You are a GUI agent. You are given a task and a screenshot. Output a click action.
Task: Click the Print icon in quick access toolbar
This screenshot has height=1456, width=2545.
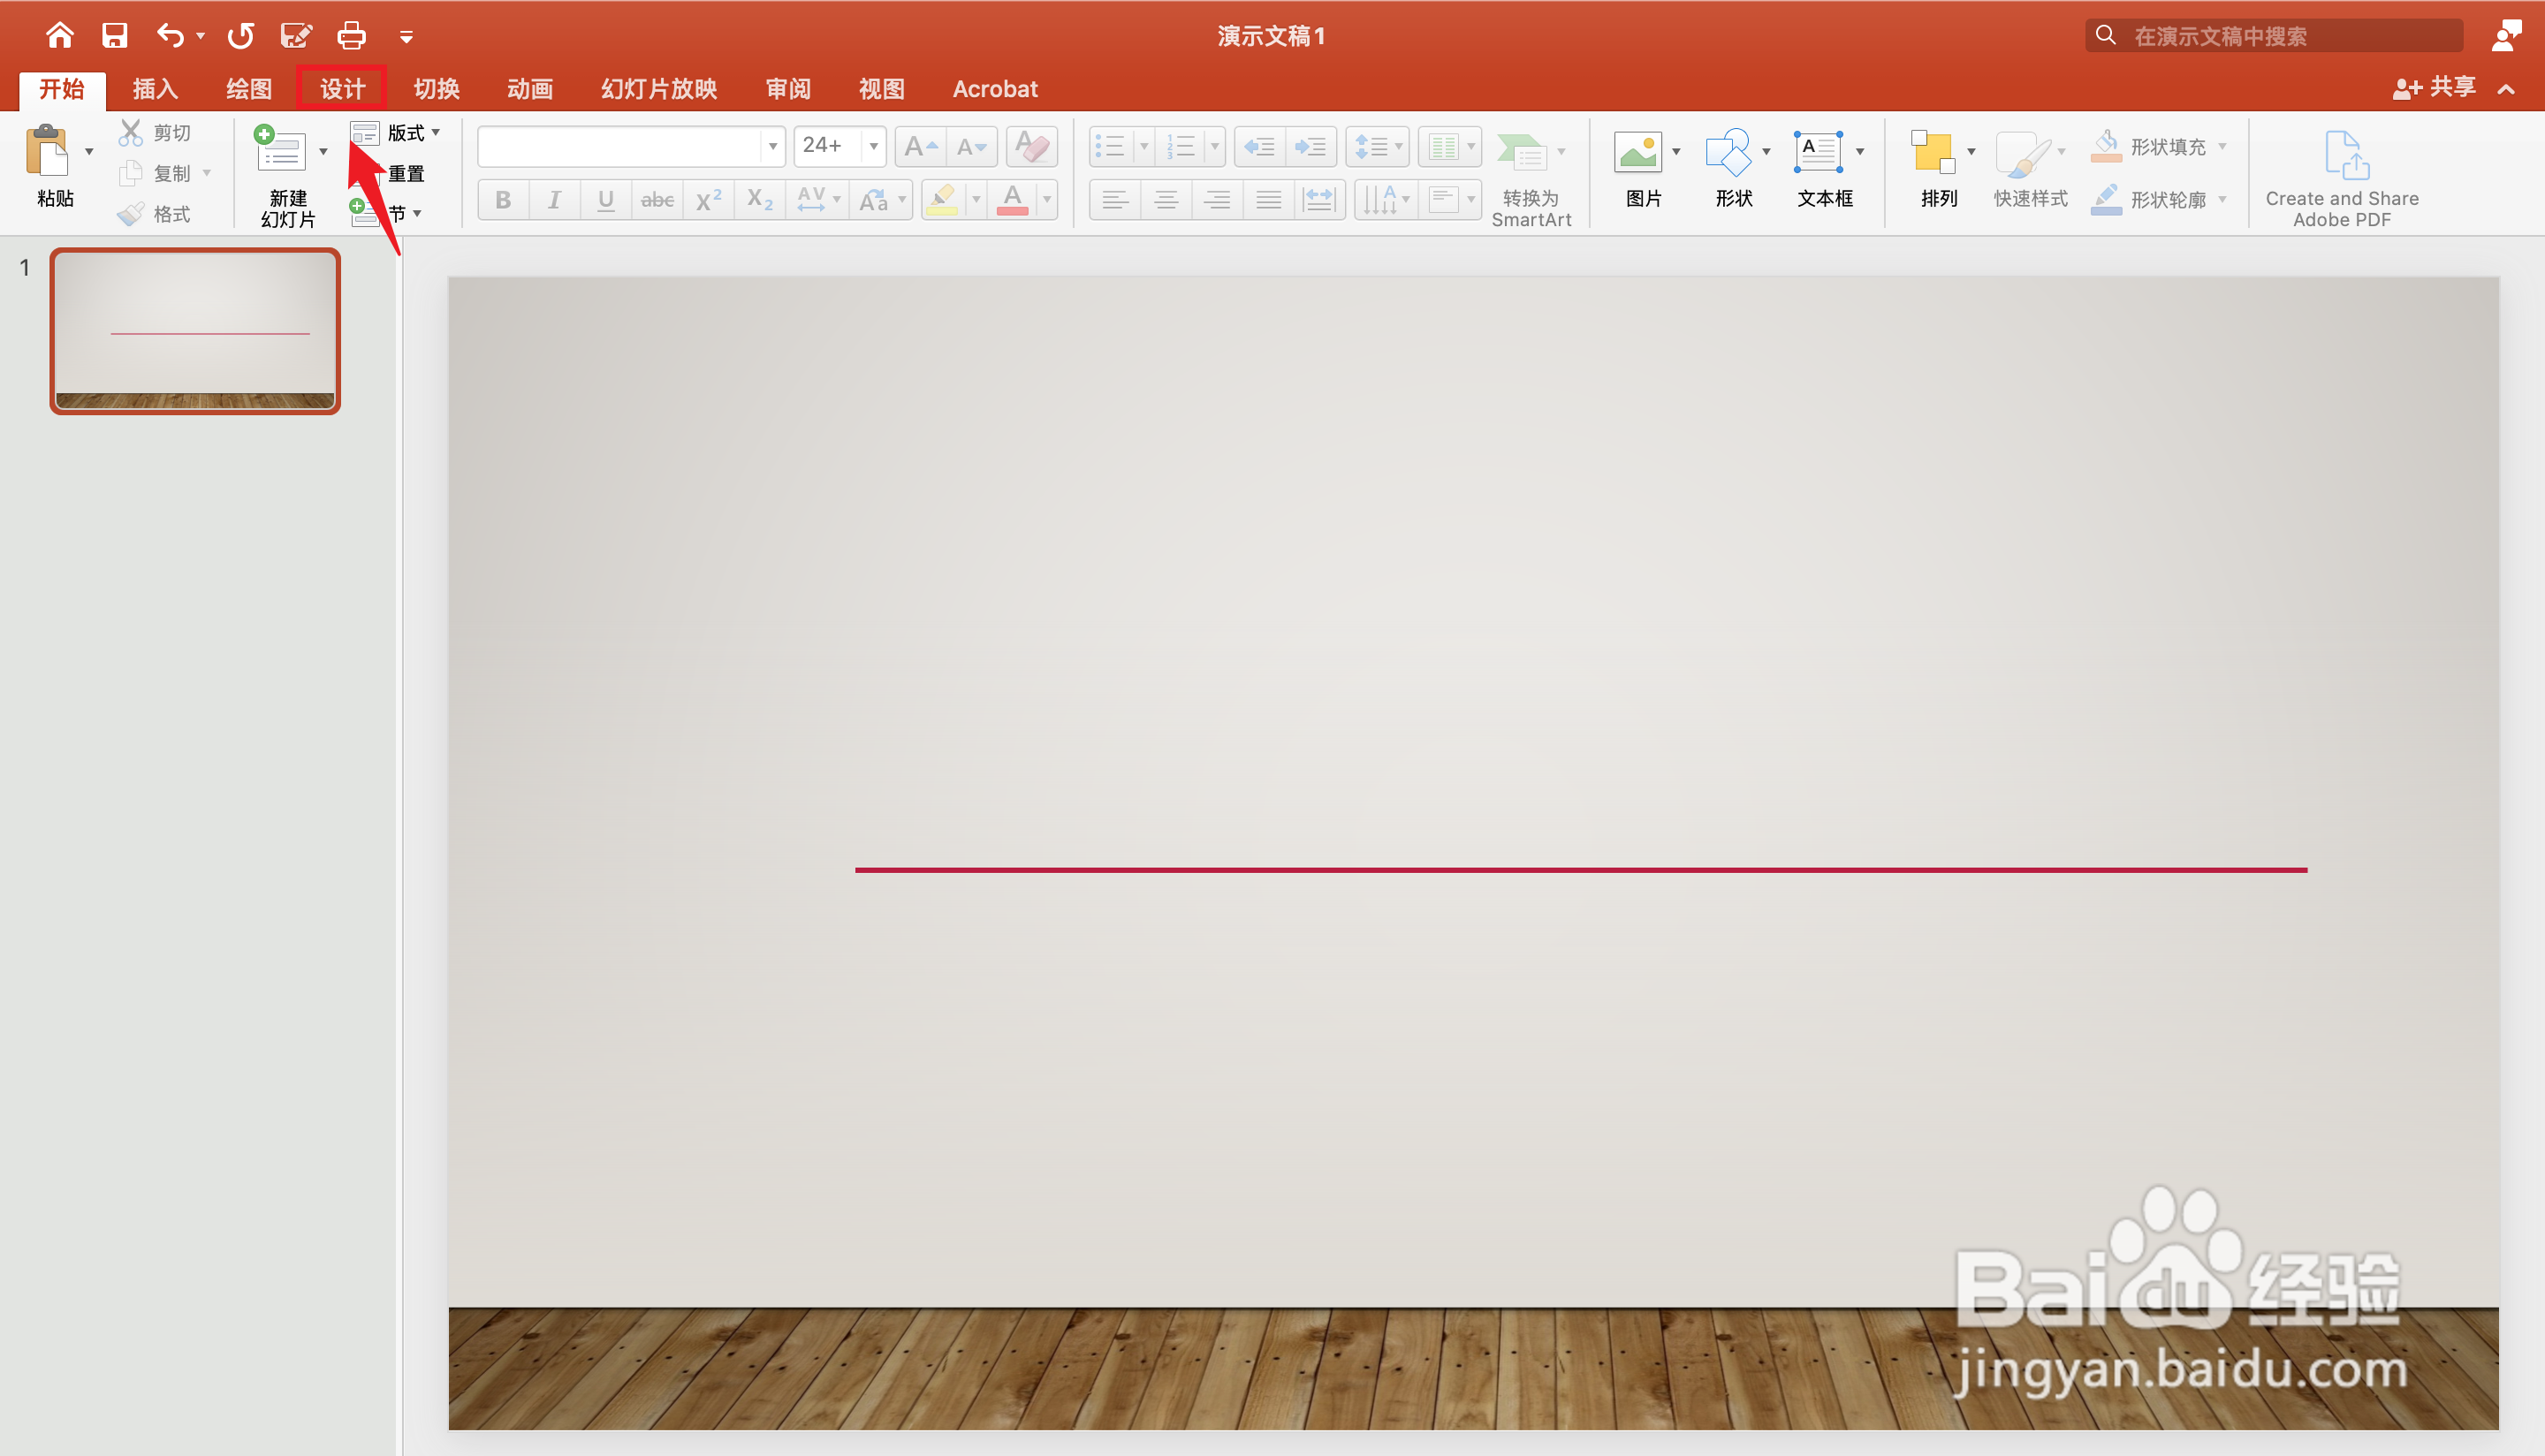[x=351, y=36]
